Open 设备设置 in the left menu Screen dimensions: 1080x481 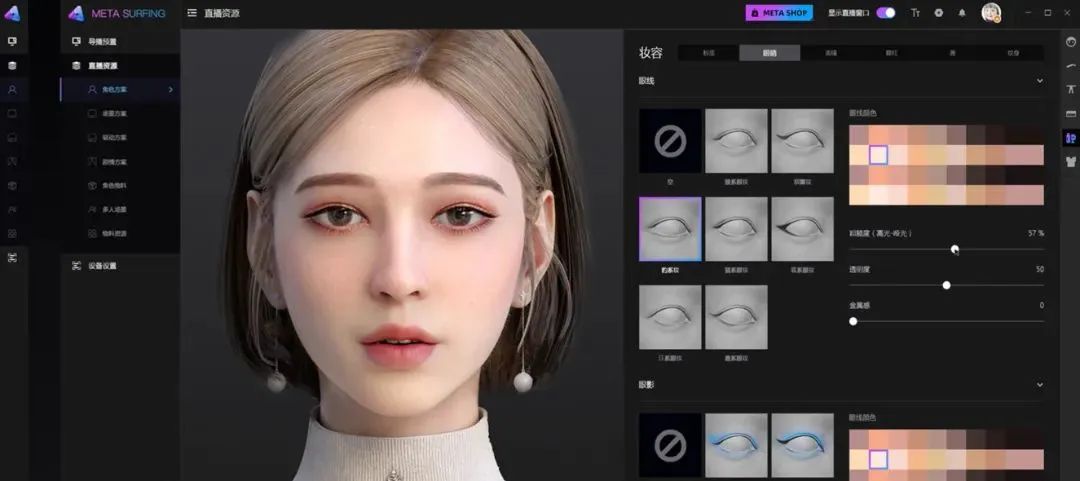tap(102, 266)
